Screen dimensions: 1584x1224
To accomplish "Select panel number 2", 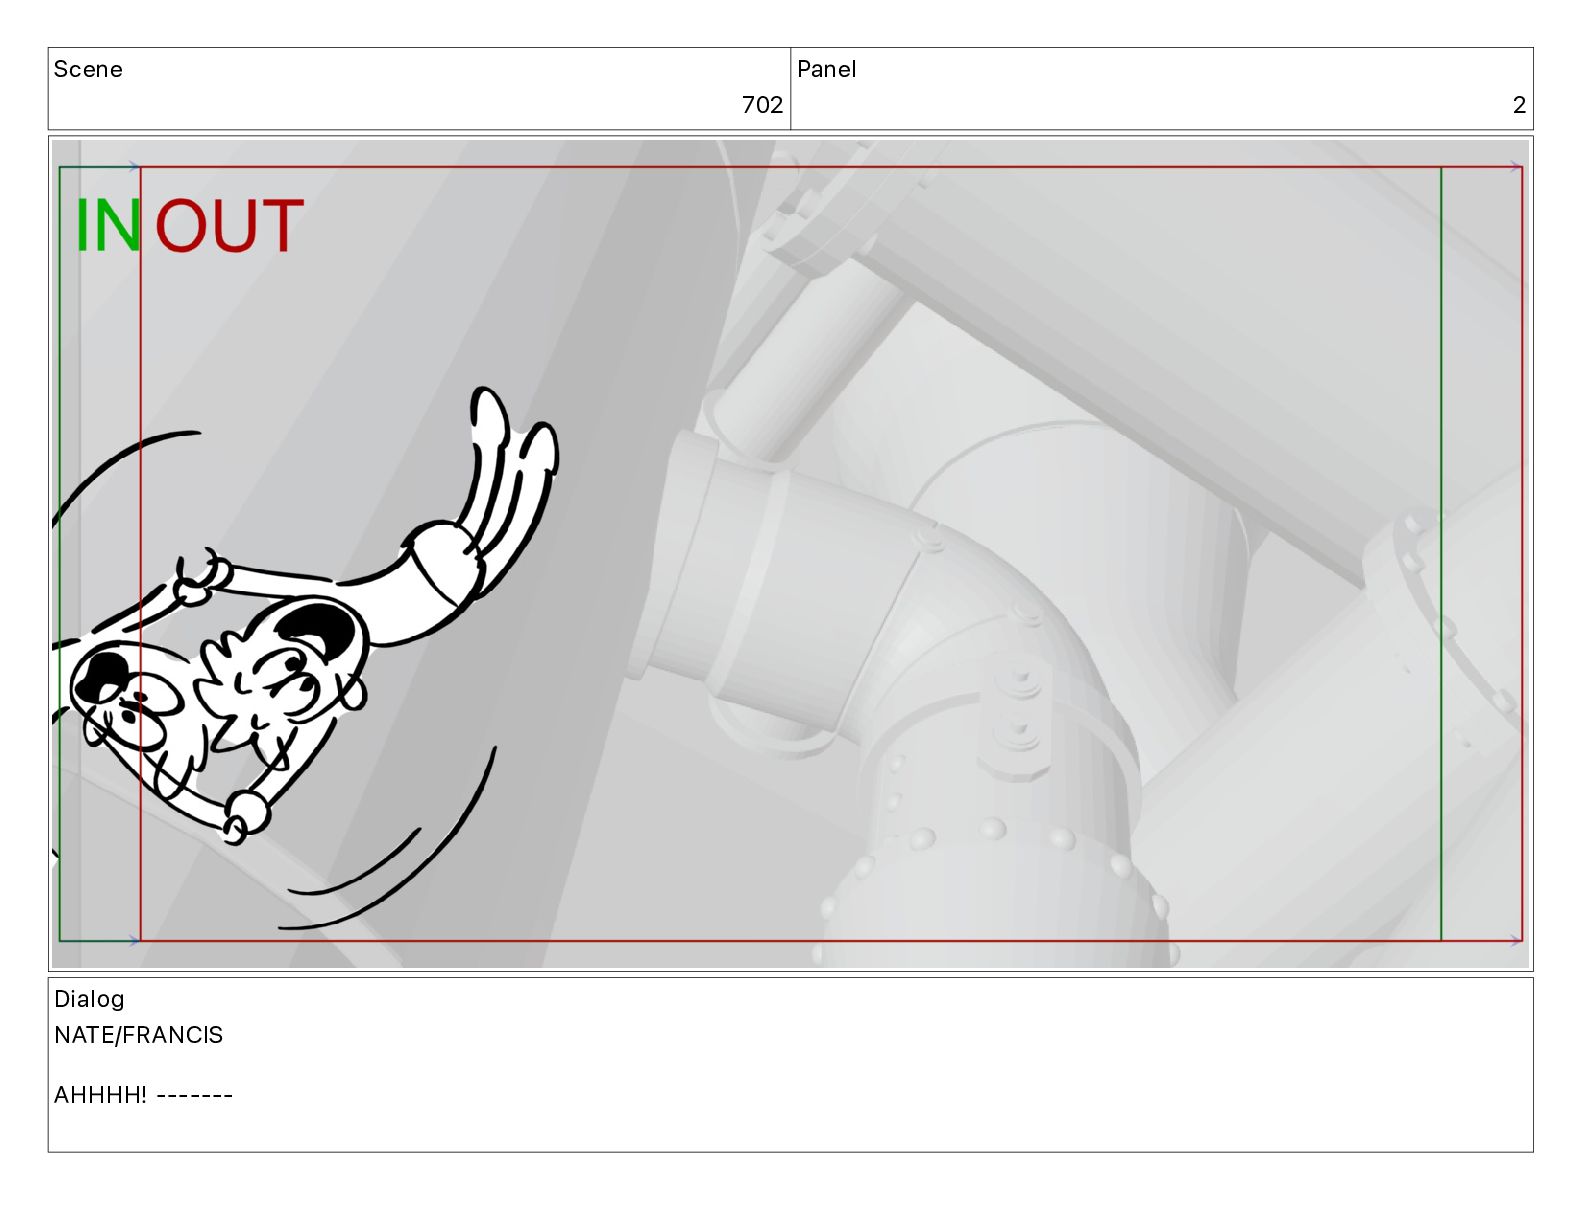I will [1519, 105].
